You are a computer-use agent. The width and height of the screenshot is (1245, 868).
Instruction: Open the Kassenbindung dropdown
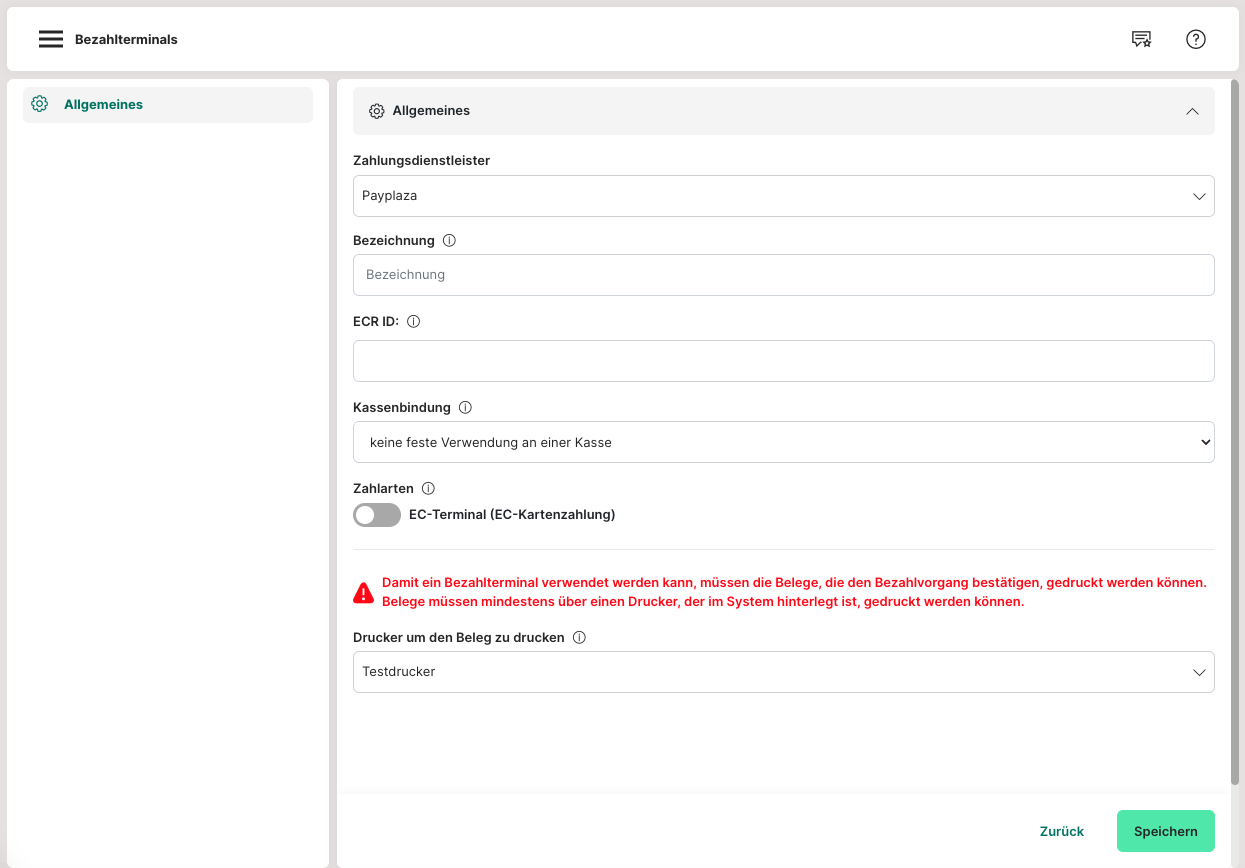click(783, 442)
